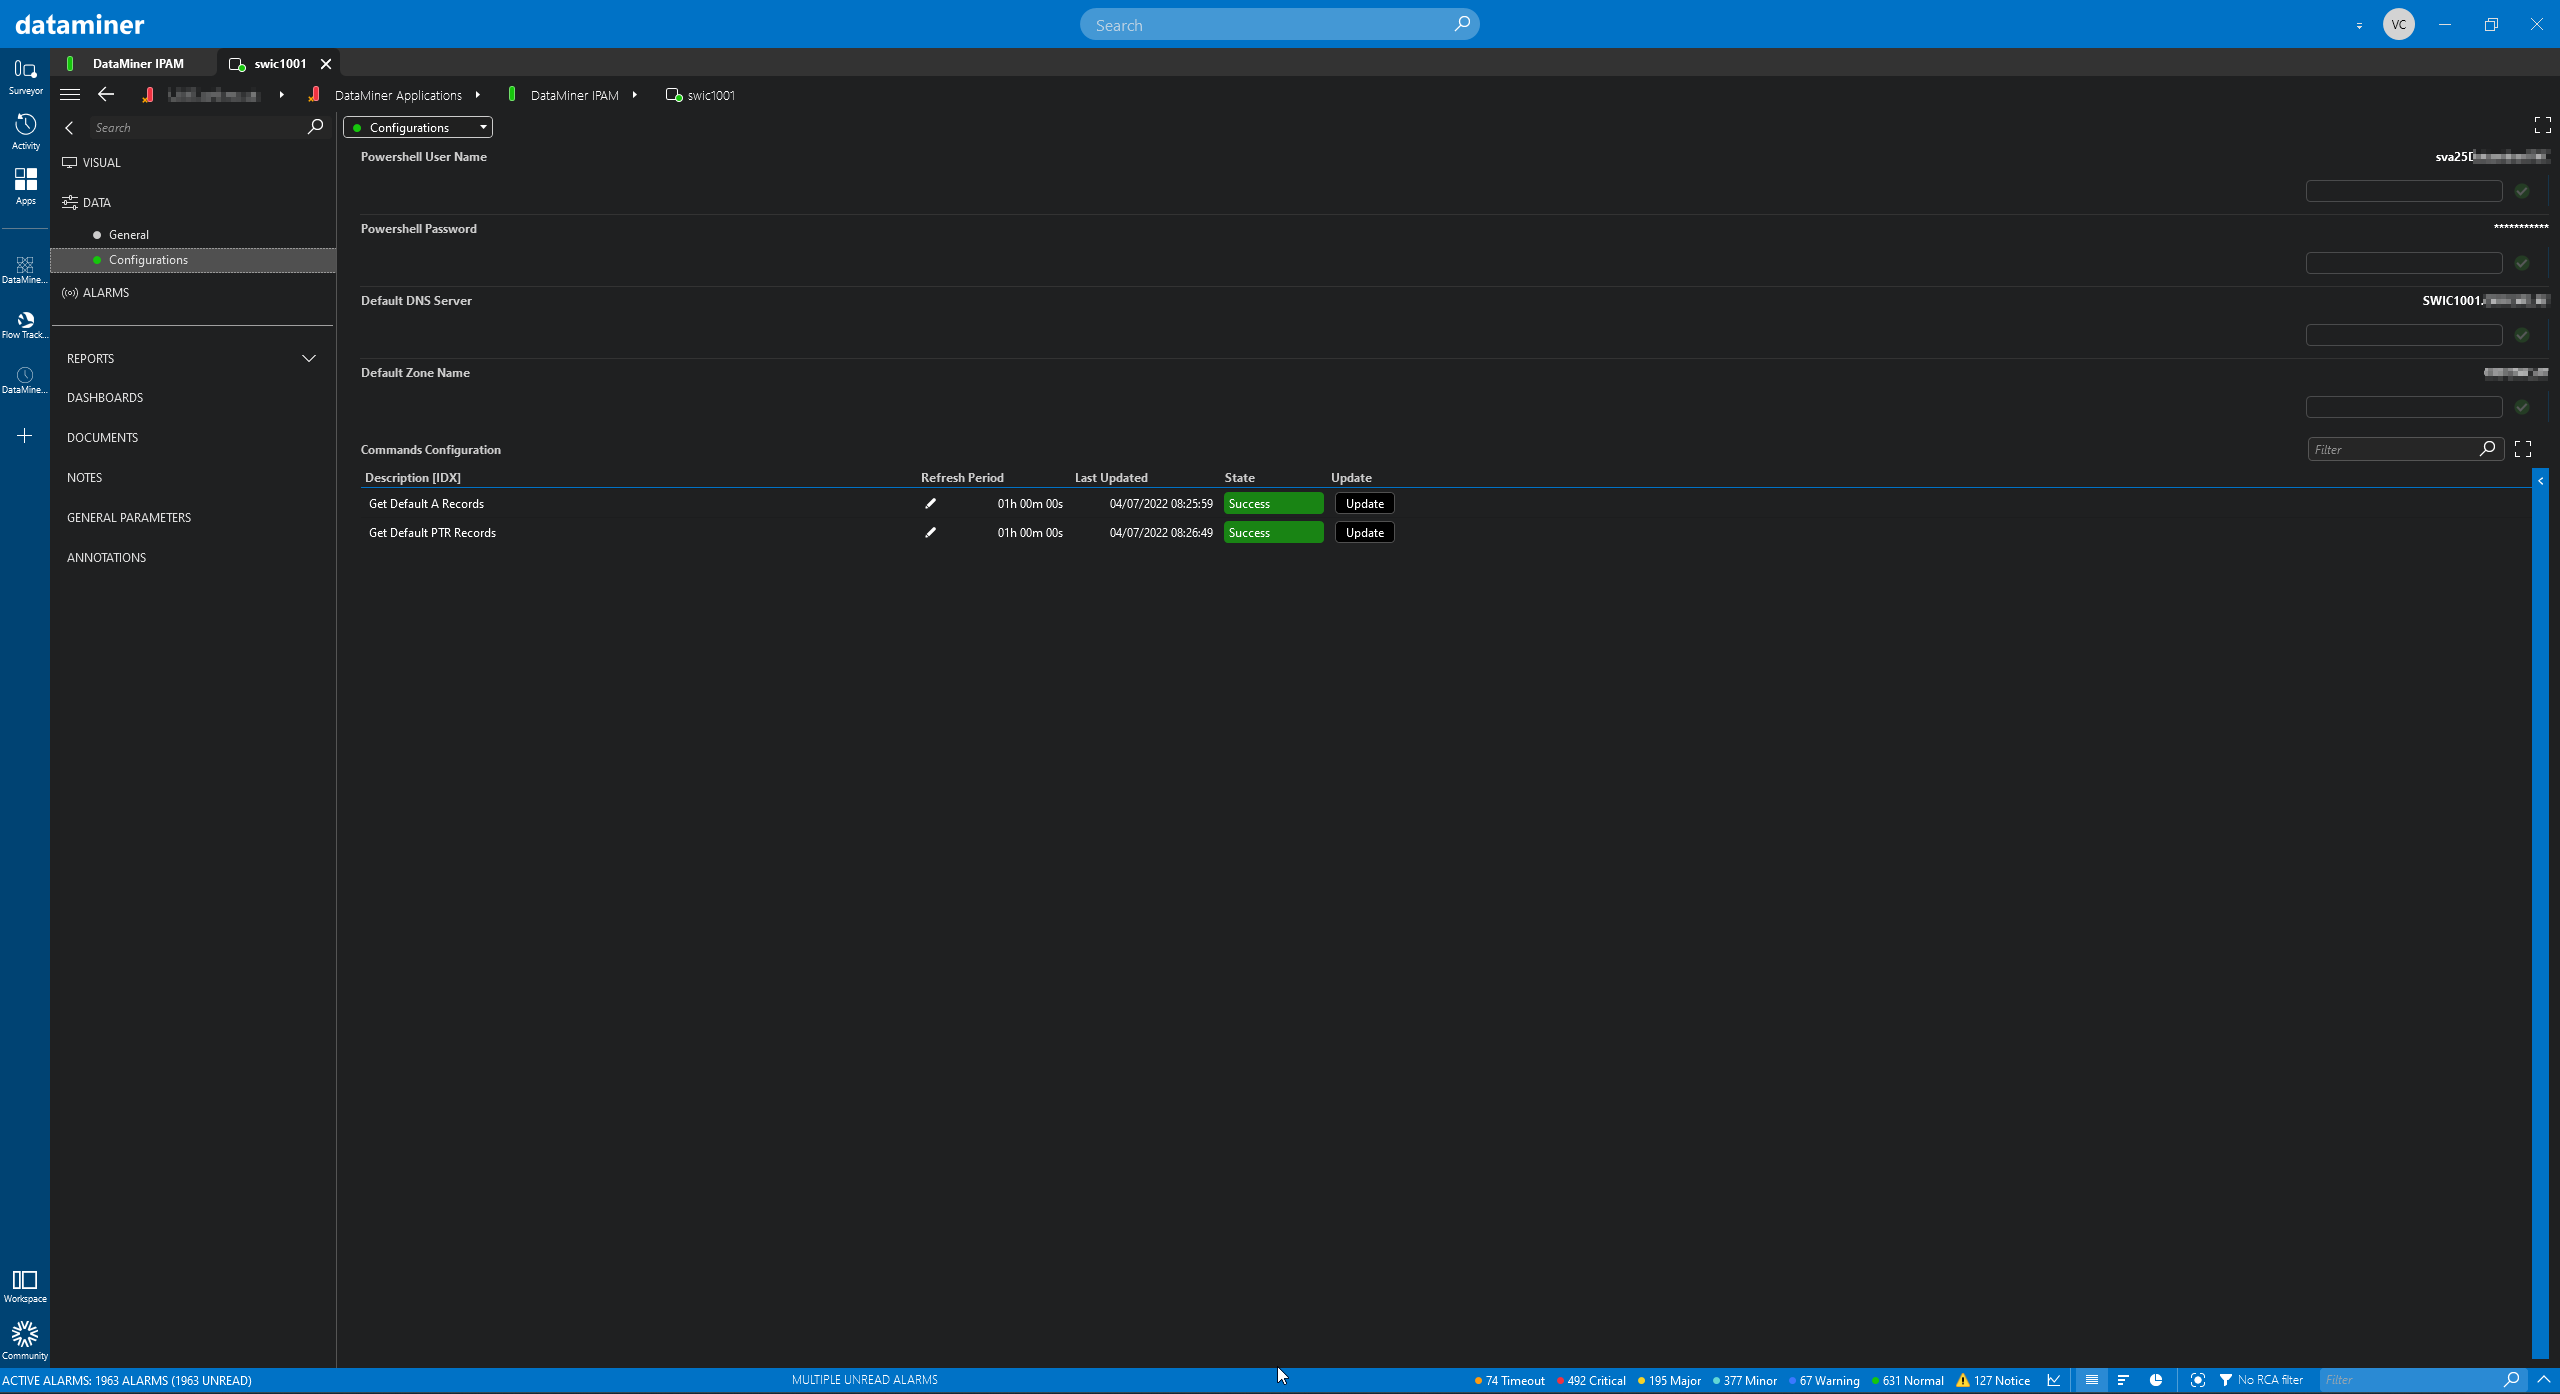Click the focus target icon in alarm bar
Image resolution: width=2560 pixels, height=1394 pixels.
(x=2197, y=1380)
